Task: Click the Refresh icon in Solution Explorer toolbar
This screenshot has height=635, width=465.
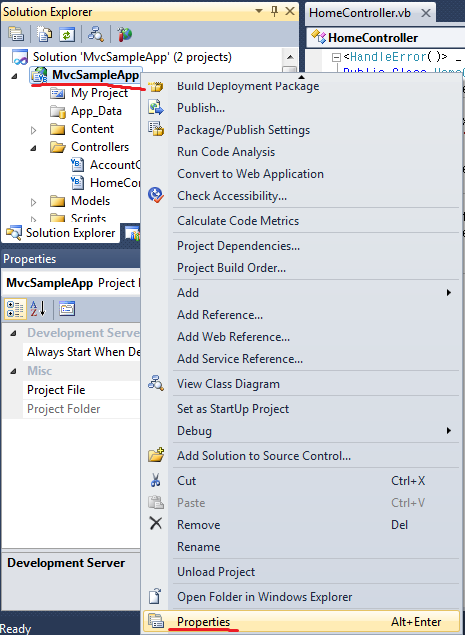Action: click(x=67, y=34)
